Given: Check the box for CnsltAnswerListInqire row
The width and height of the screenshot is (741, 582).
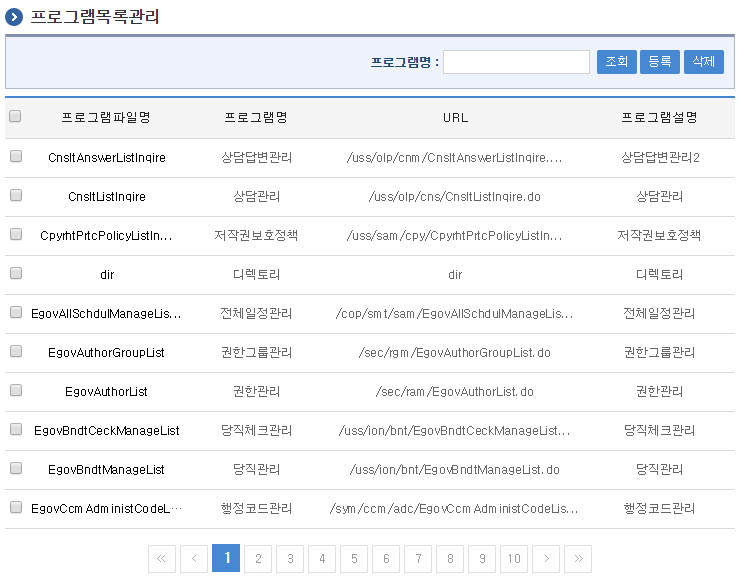Looking at the screenshot, I should tap(15, 157).
